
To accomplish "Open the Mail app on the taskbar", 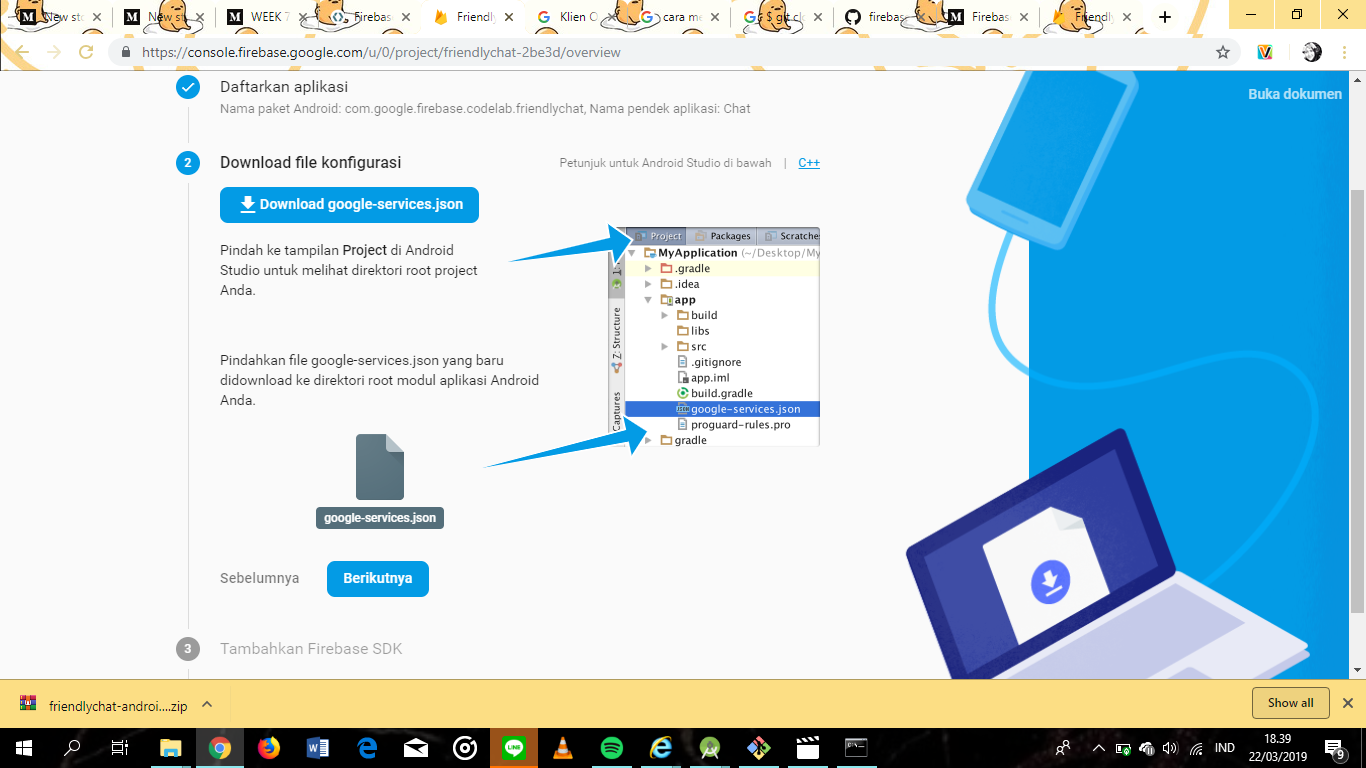I will (x=416, y=747).
